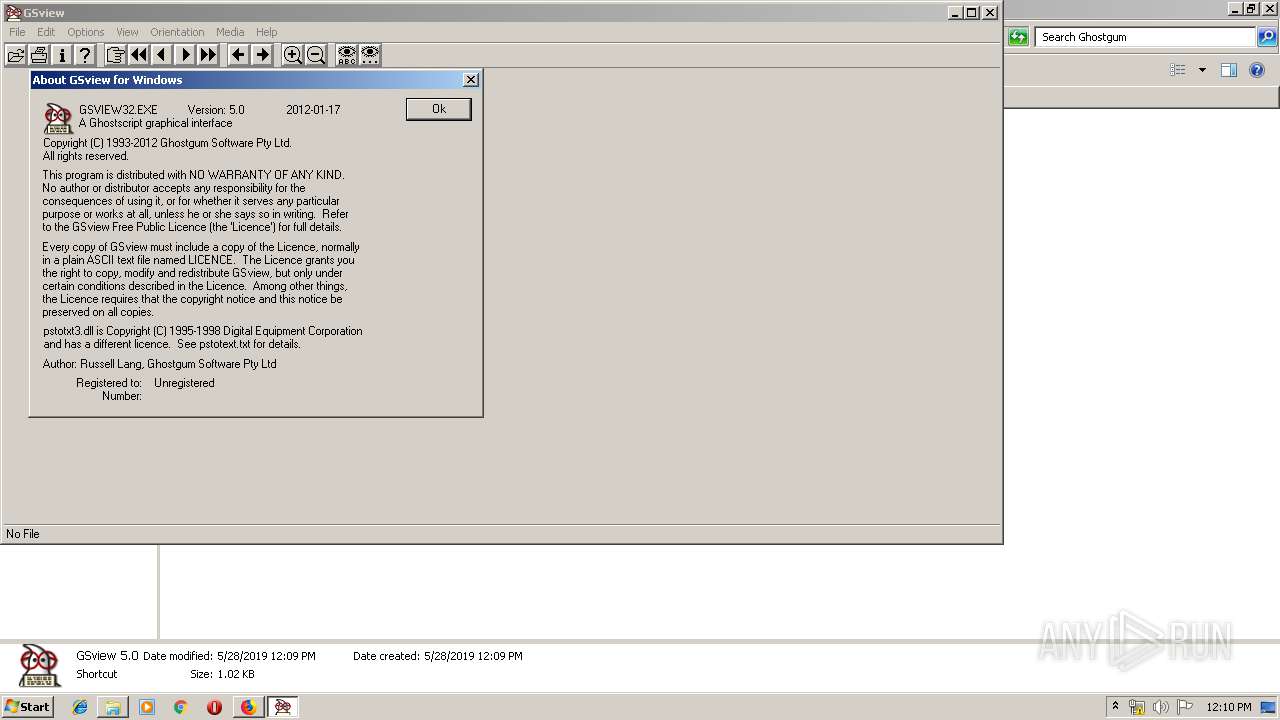
Task: Zoom out with the magnifier minus icon
Action: [316, 55]
